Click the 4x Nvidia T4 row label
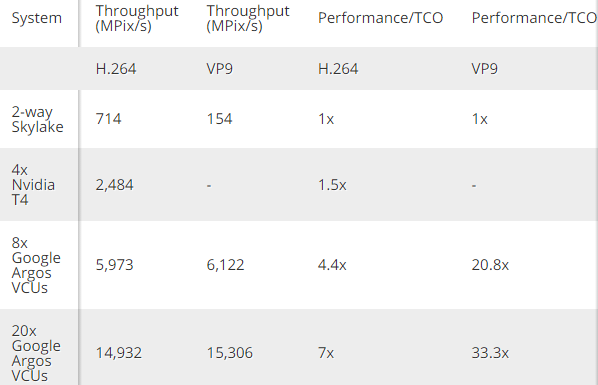598x385 pixels. (33, 185)
